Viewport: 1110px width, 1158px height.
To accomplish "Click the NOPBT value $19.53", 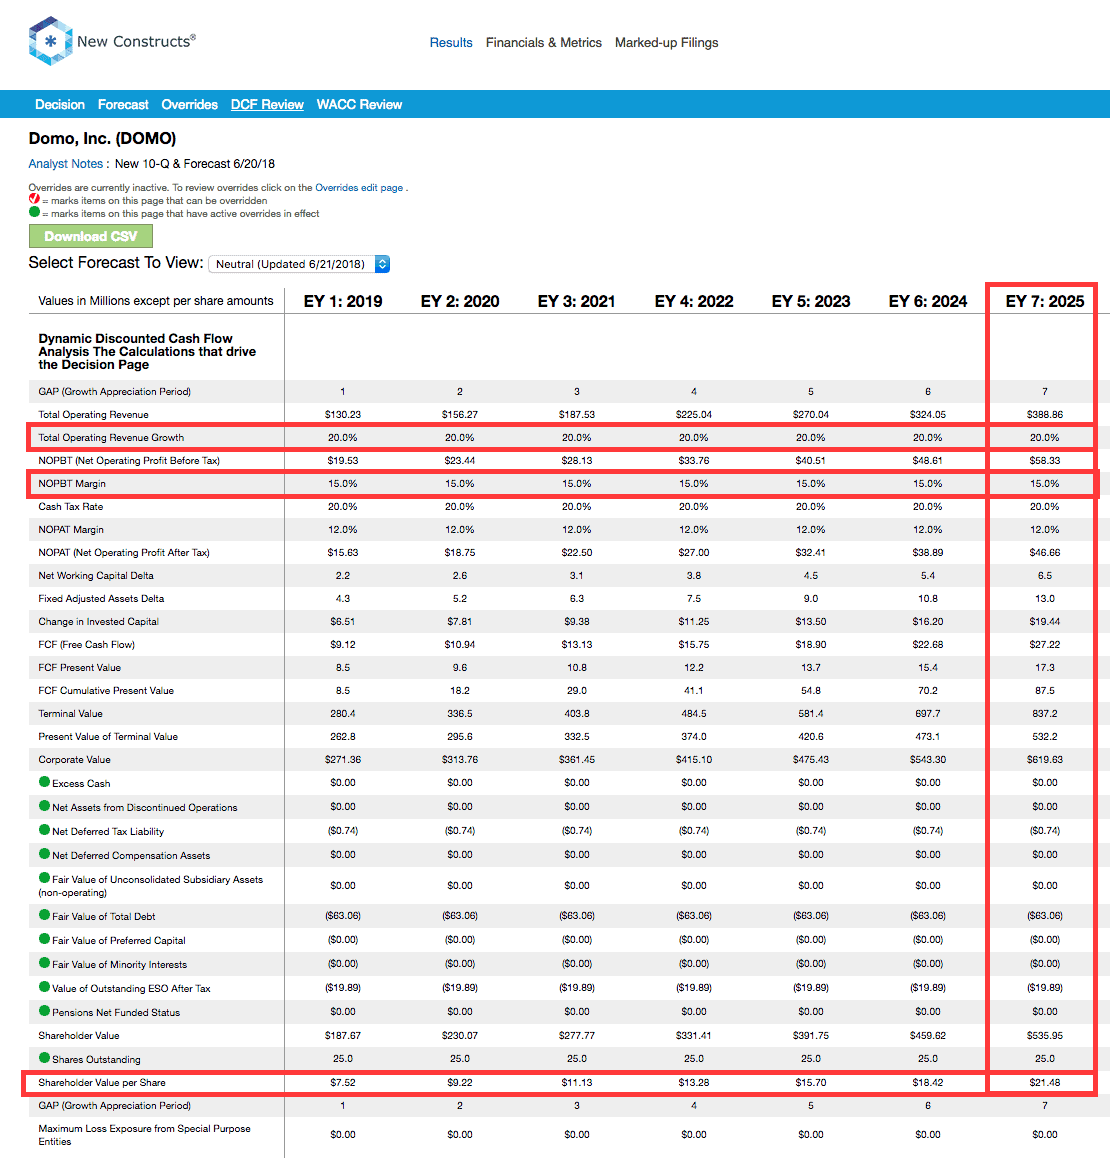I will pos(343,460).
